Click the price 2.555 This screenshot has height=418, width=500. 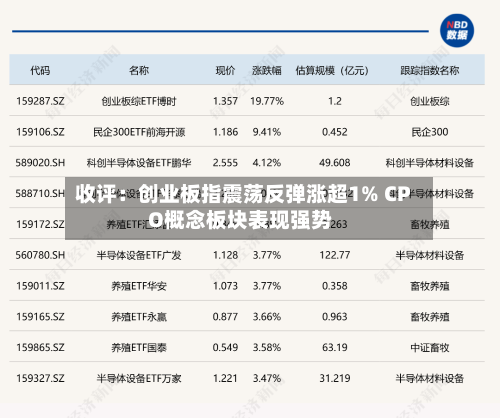pyautogui.click(x=225, y=163)
